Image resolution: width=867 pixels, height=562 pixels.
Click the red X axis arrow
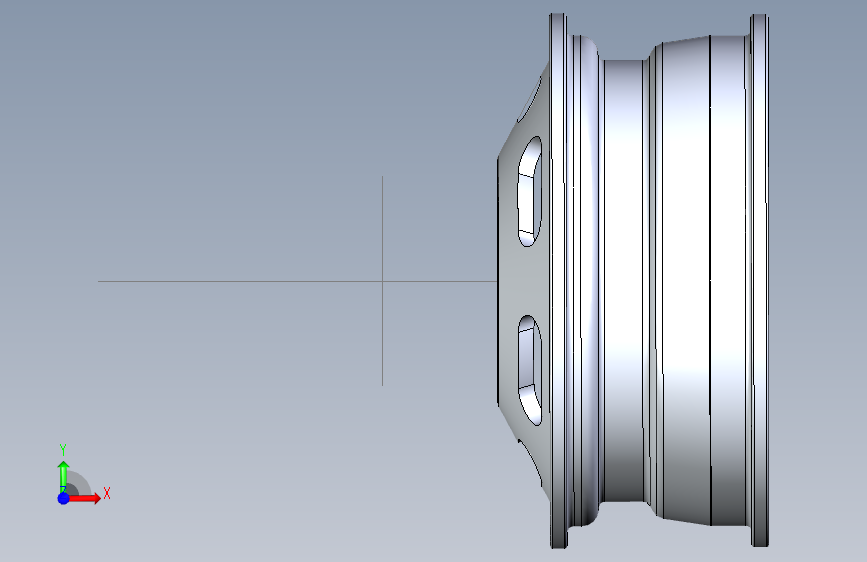pyautogui.click(x=83, y=498)
